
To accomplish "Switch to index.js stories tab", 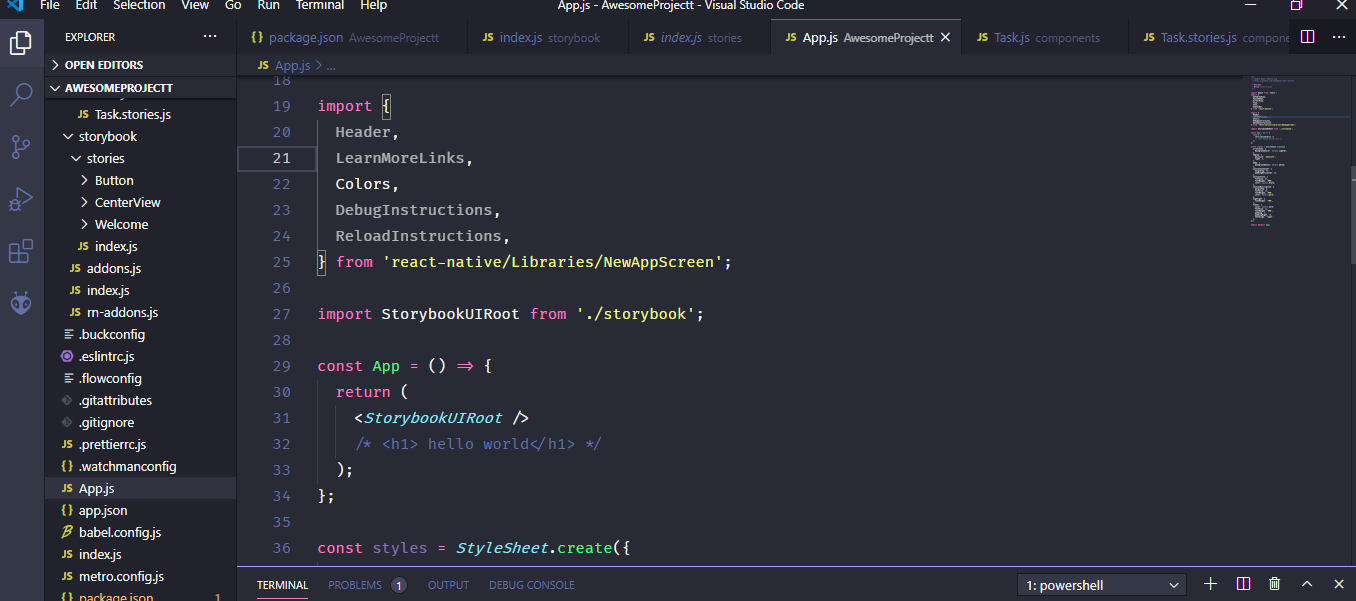I will coord(700,37).
